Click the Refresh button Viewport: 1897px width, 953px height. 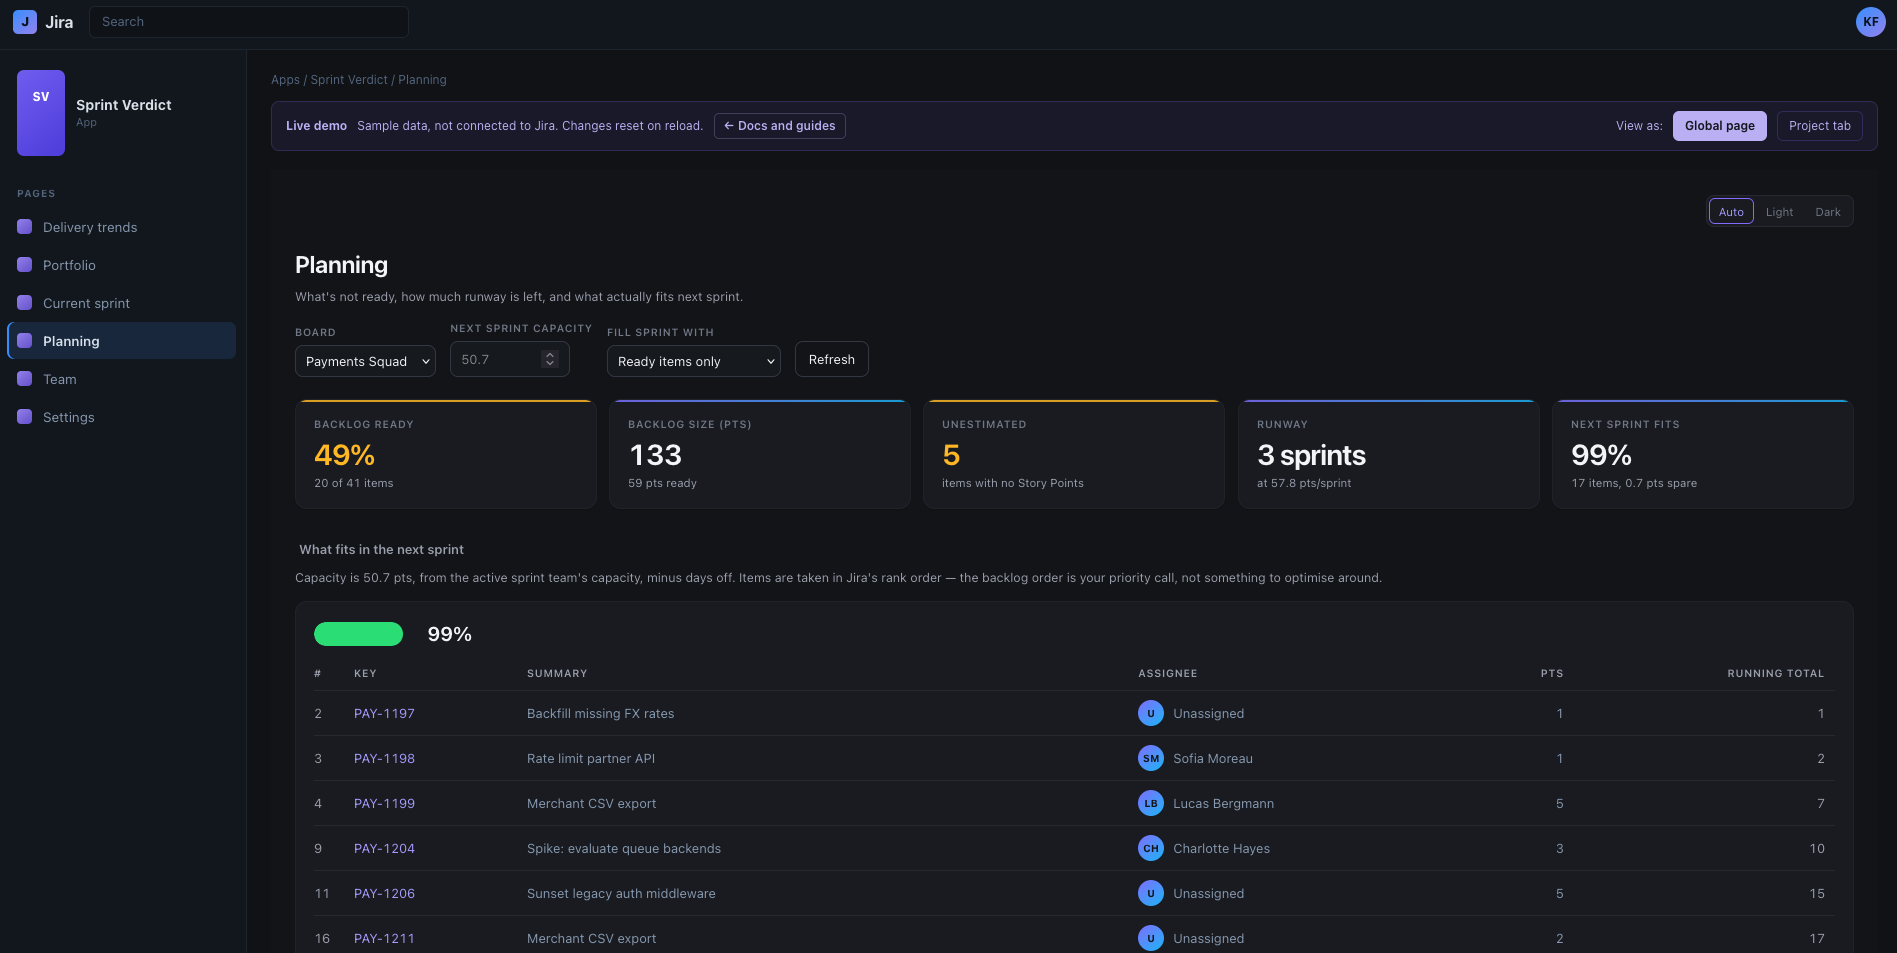coord(832,359)
